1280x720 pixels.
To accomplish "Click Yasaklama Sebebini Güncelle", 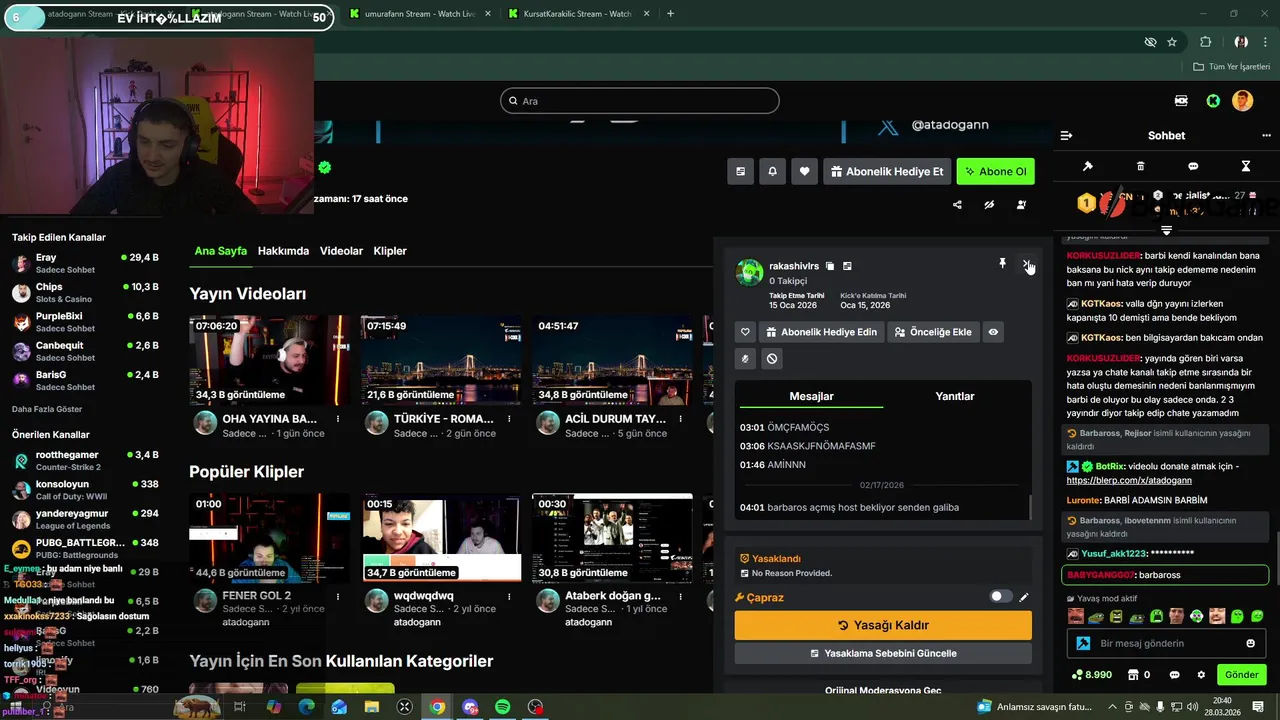I will point(883,653).
